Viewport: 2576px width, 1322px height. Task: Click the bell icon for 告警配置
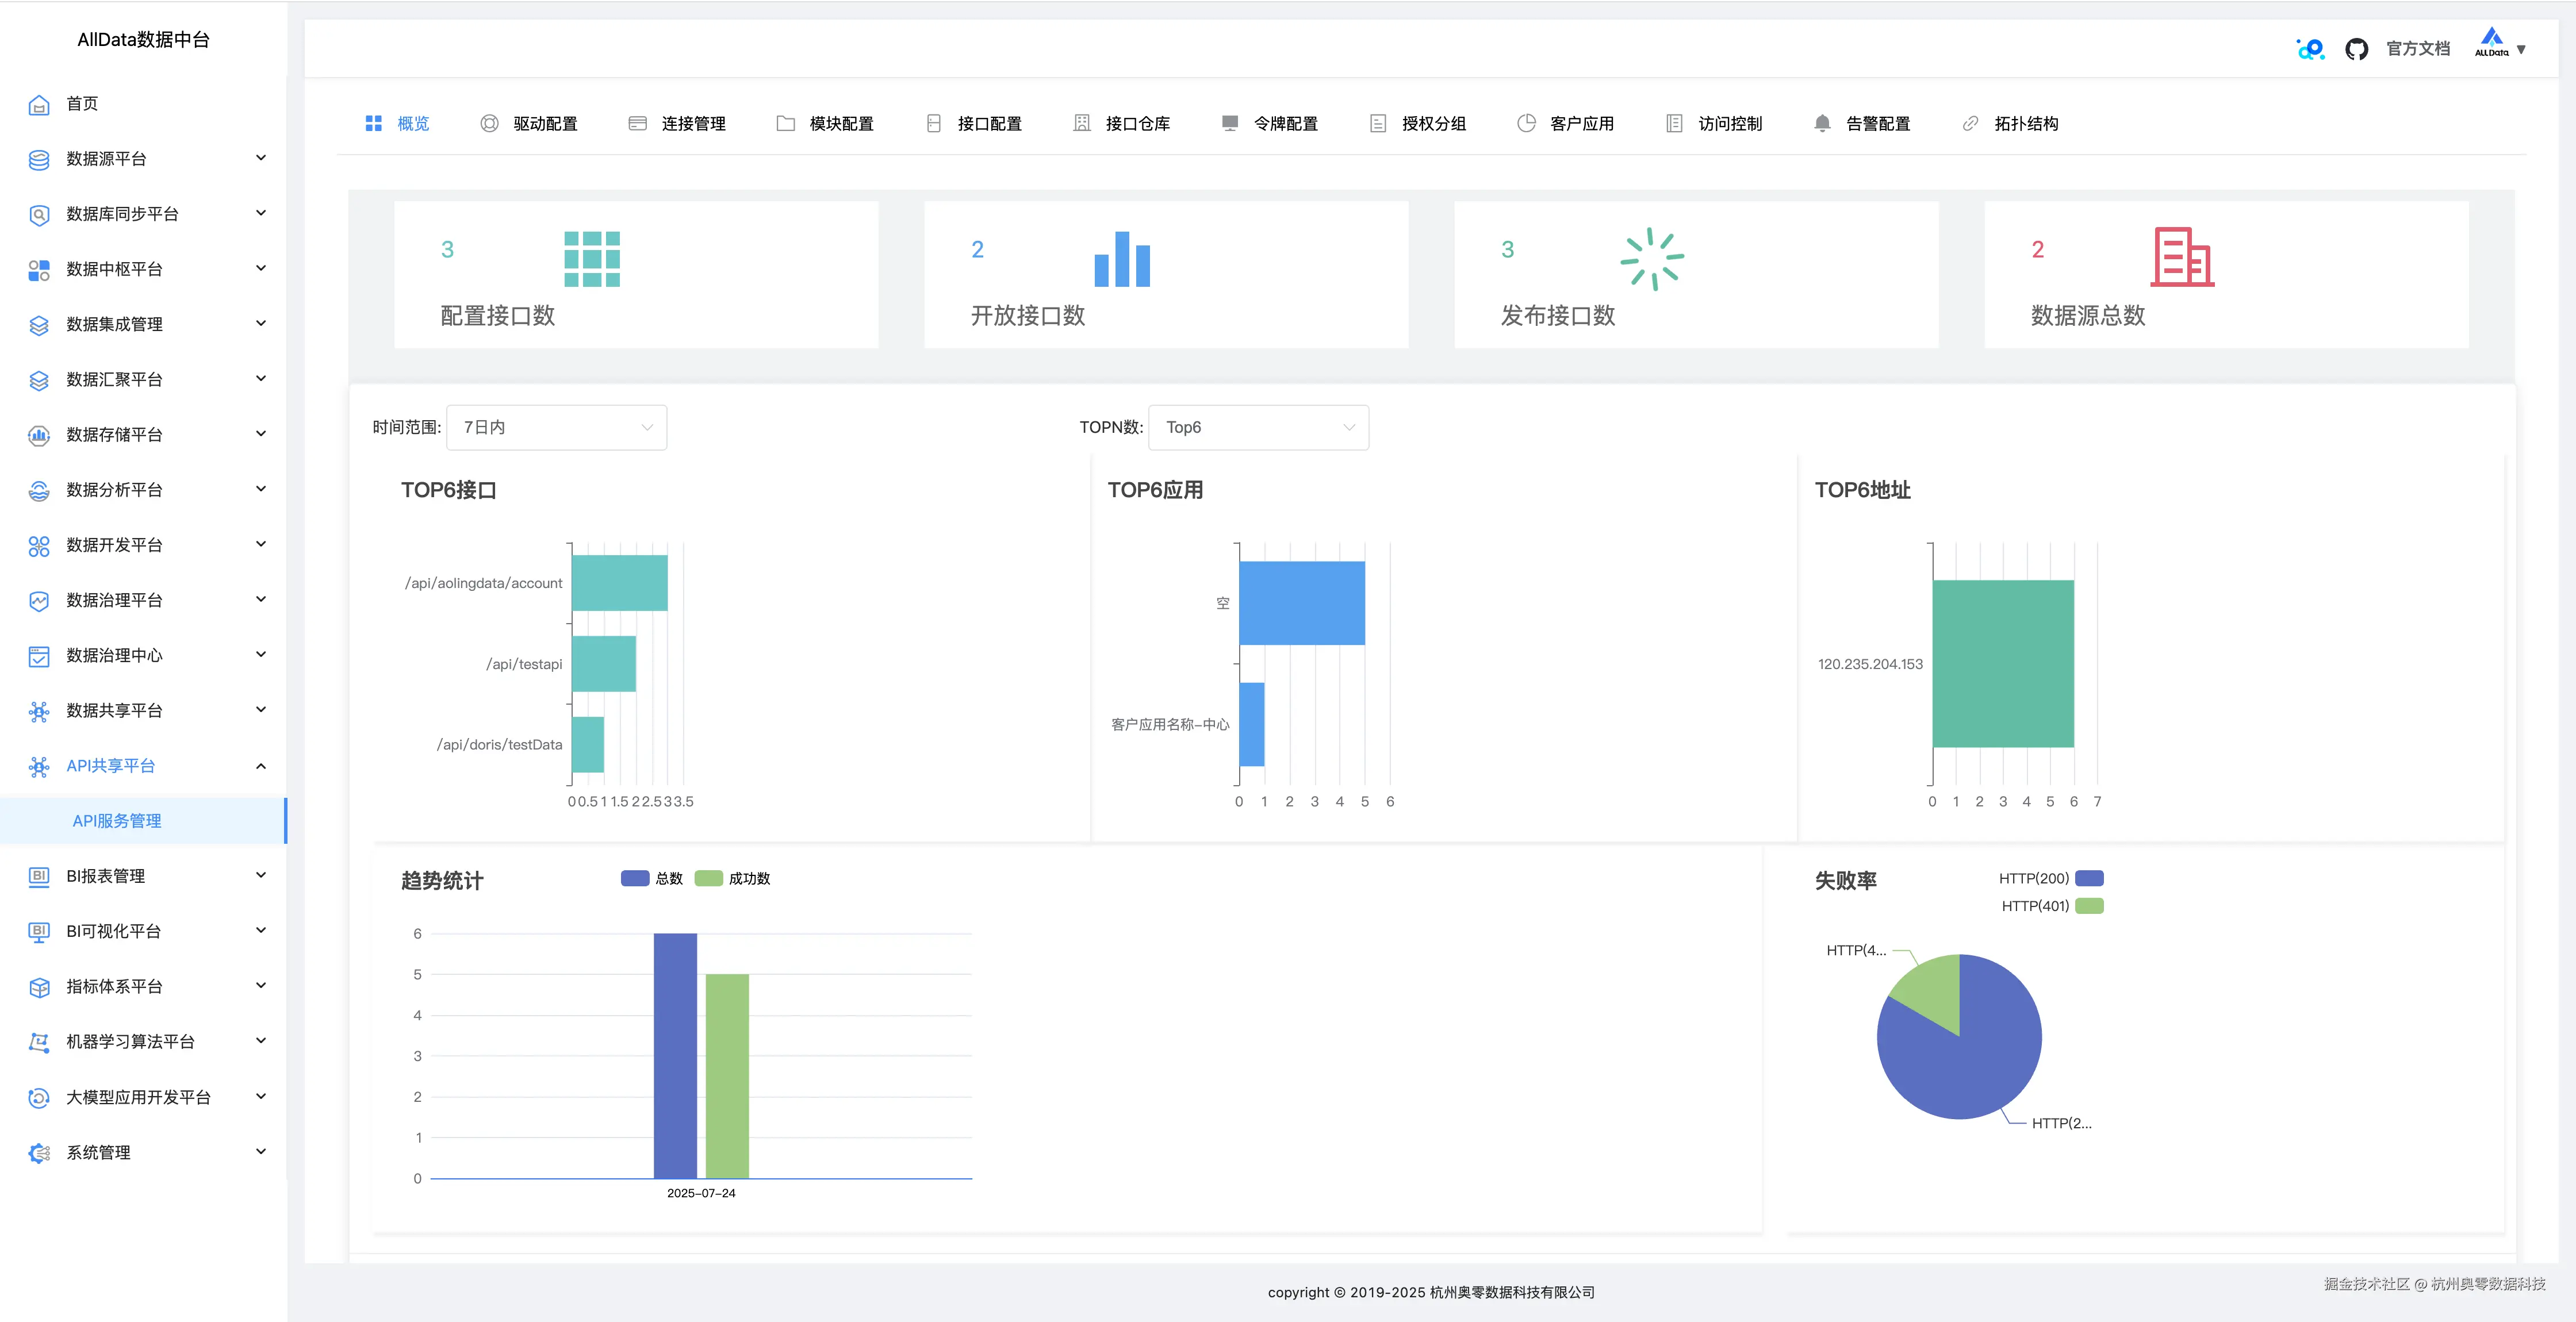tap(1822, 124)
